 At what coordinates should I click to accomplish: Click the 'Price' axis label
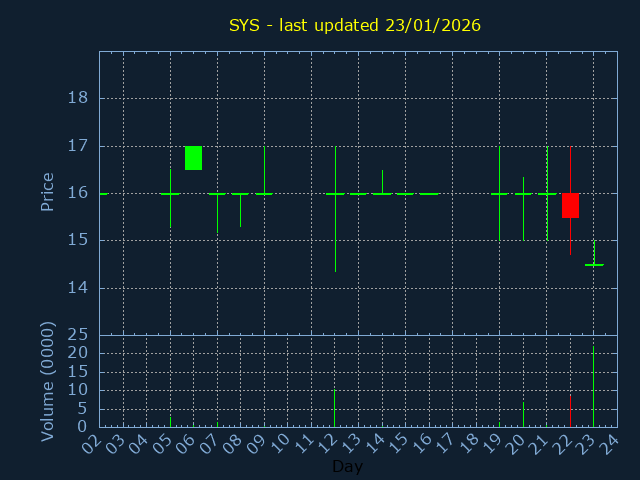[x=47, y=192]
